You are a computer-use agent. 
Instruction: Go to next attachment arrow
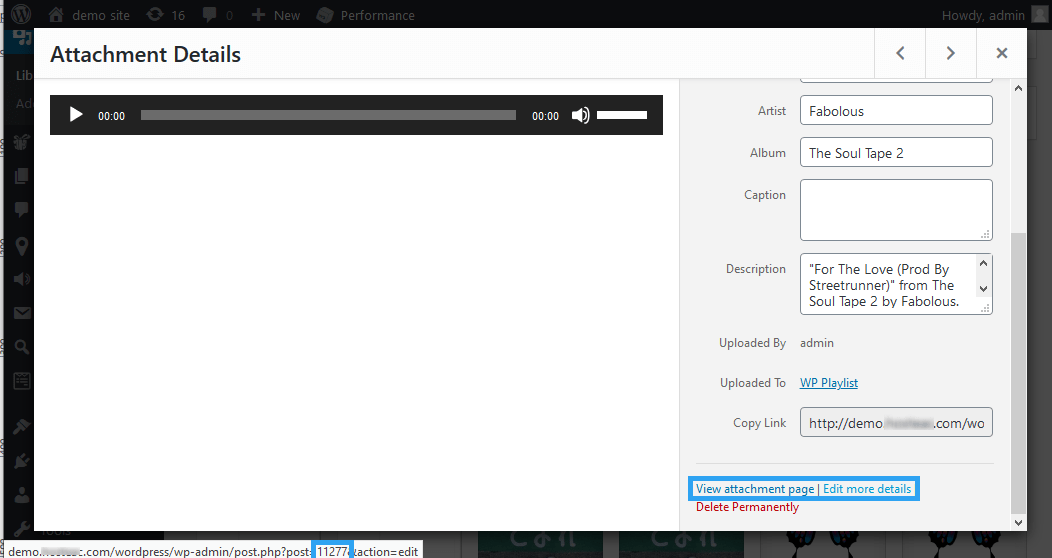(951, 53)
